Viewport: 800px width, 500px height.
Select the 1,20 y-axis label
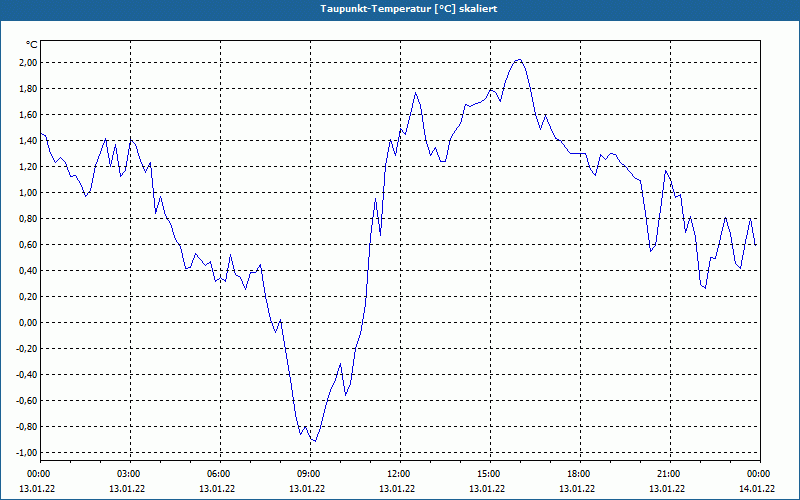[27, 167]
